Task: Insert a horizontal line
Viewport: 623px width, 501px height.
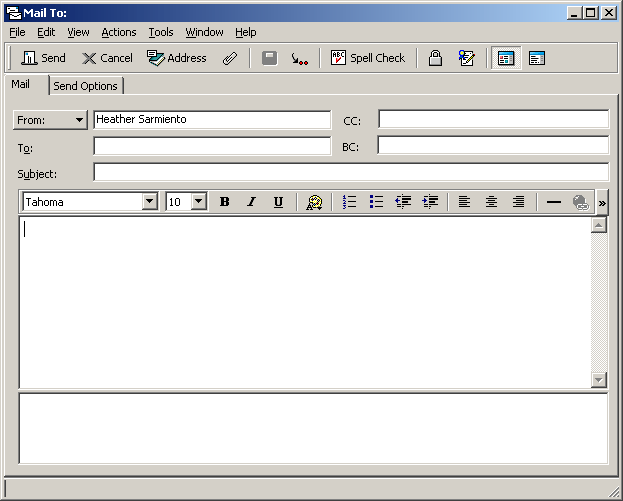Action: click(553, 202)
